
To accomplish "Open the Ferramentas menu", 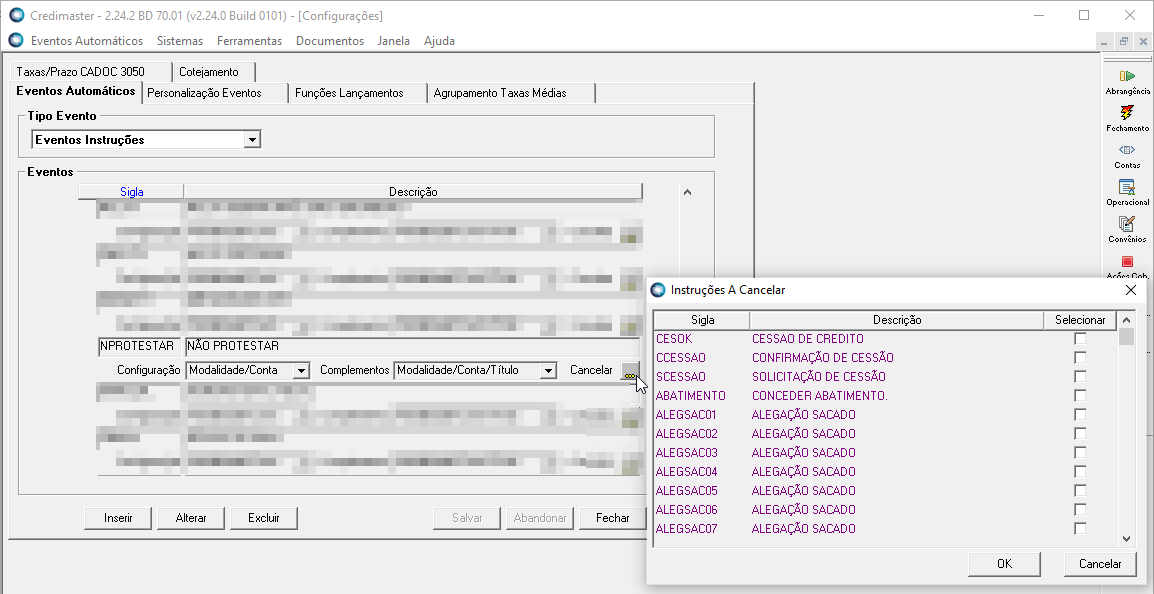I will [x=249, y=40].
